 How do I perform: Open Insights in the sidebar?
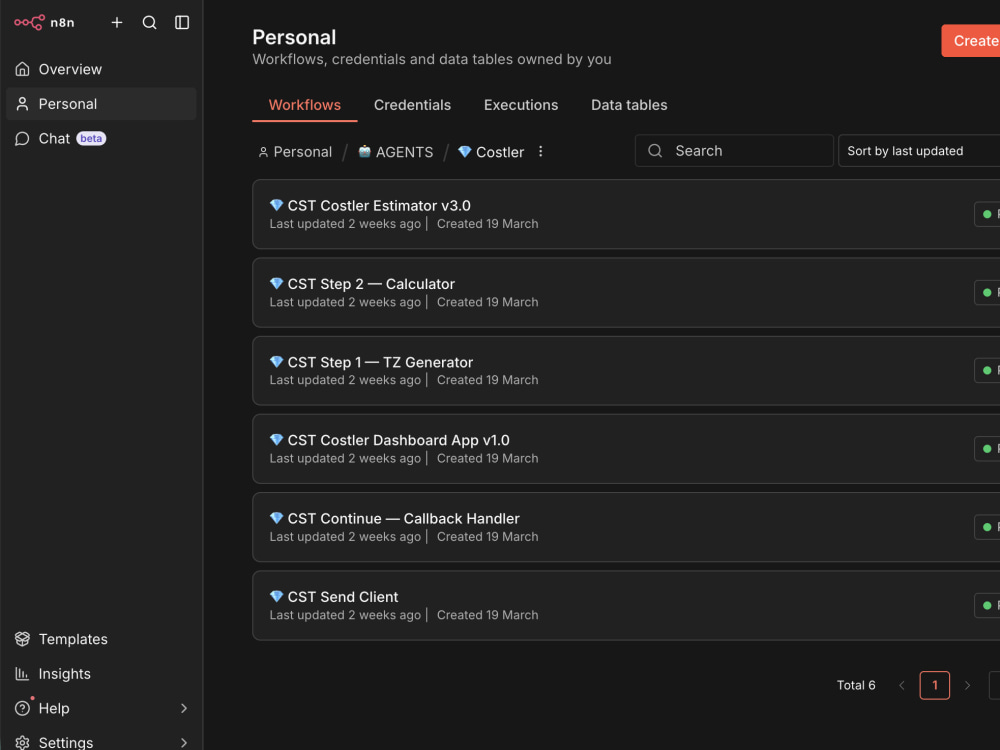(101, 673)
